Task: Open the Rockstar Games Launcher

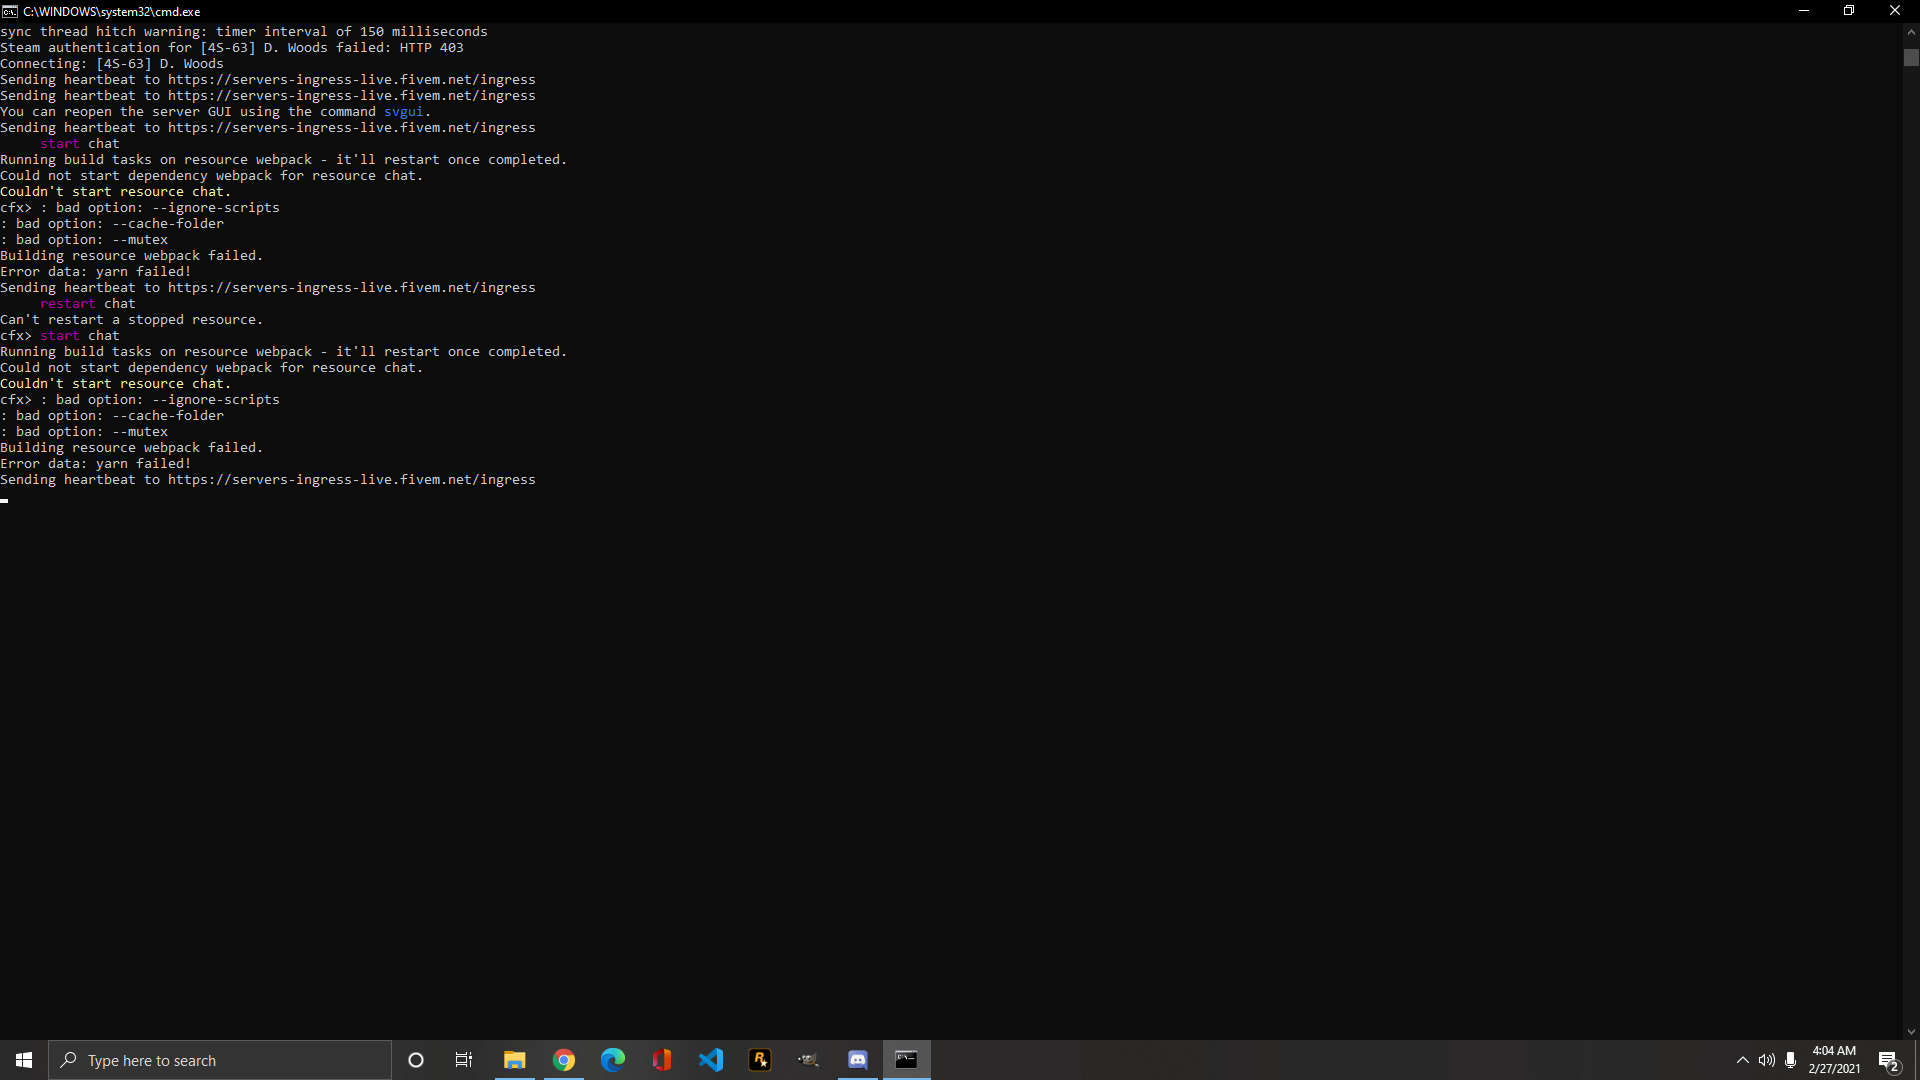Action: (761, 1060)
